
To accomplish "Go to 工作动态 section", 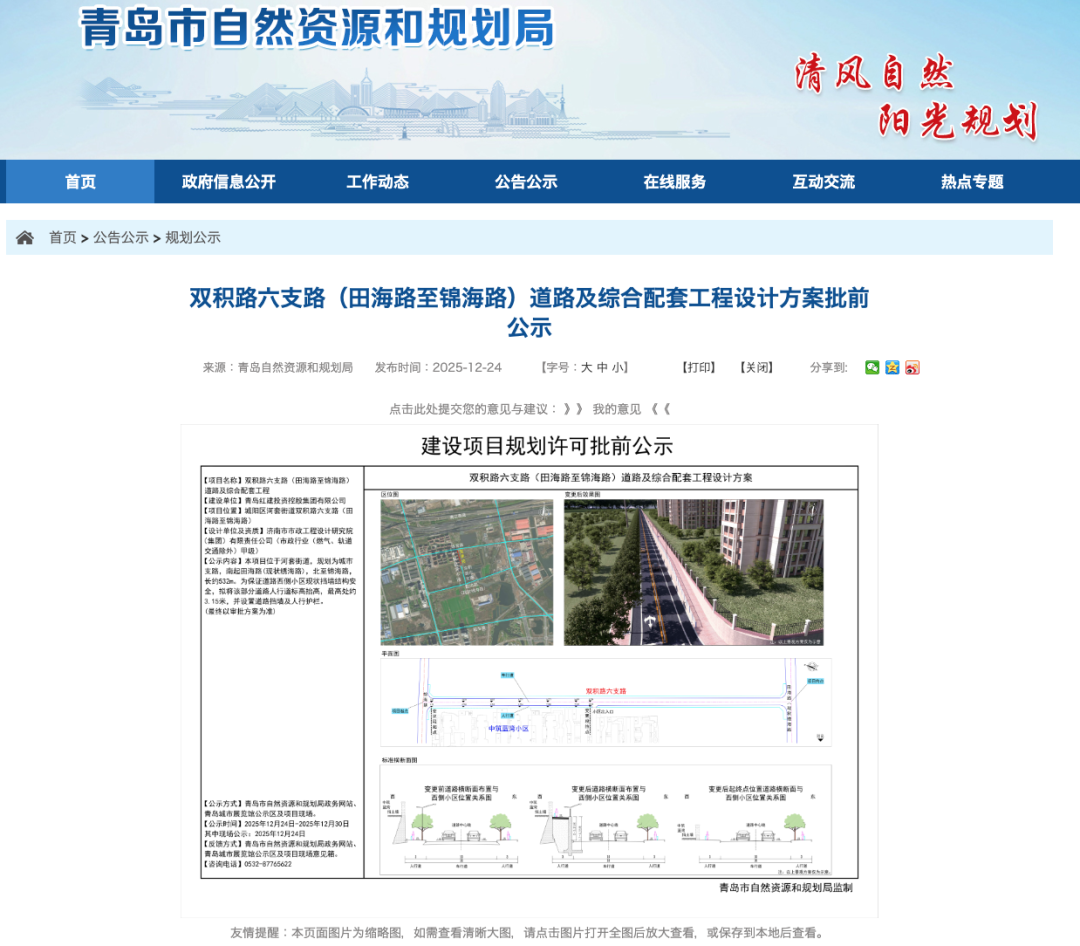I will point(377,182).
